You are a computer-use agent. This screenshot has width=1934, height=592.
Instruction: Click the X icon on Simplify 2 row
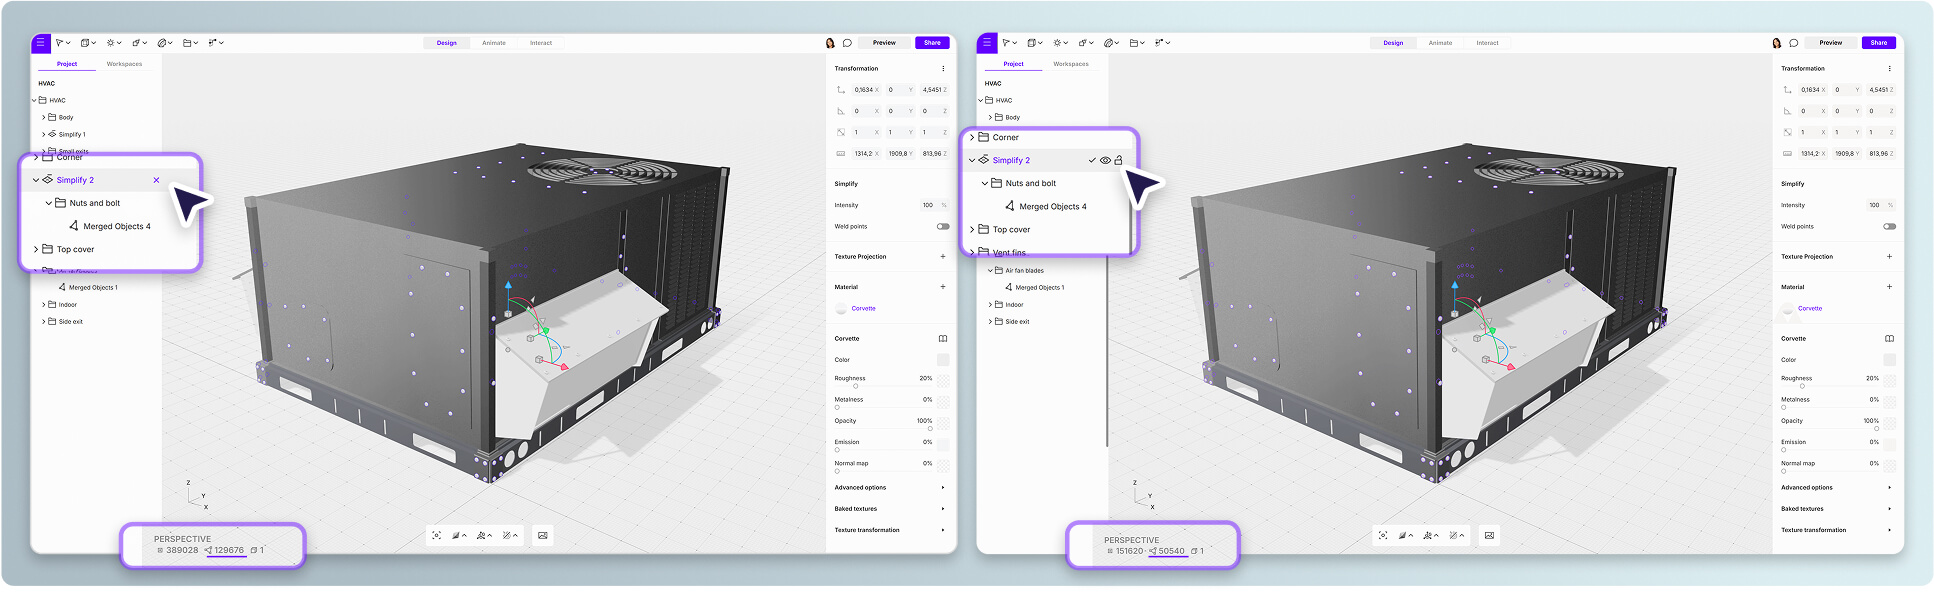(156, 180)
